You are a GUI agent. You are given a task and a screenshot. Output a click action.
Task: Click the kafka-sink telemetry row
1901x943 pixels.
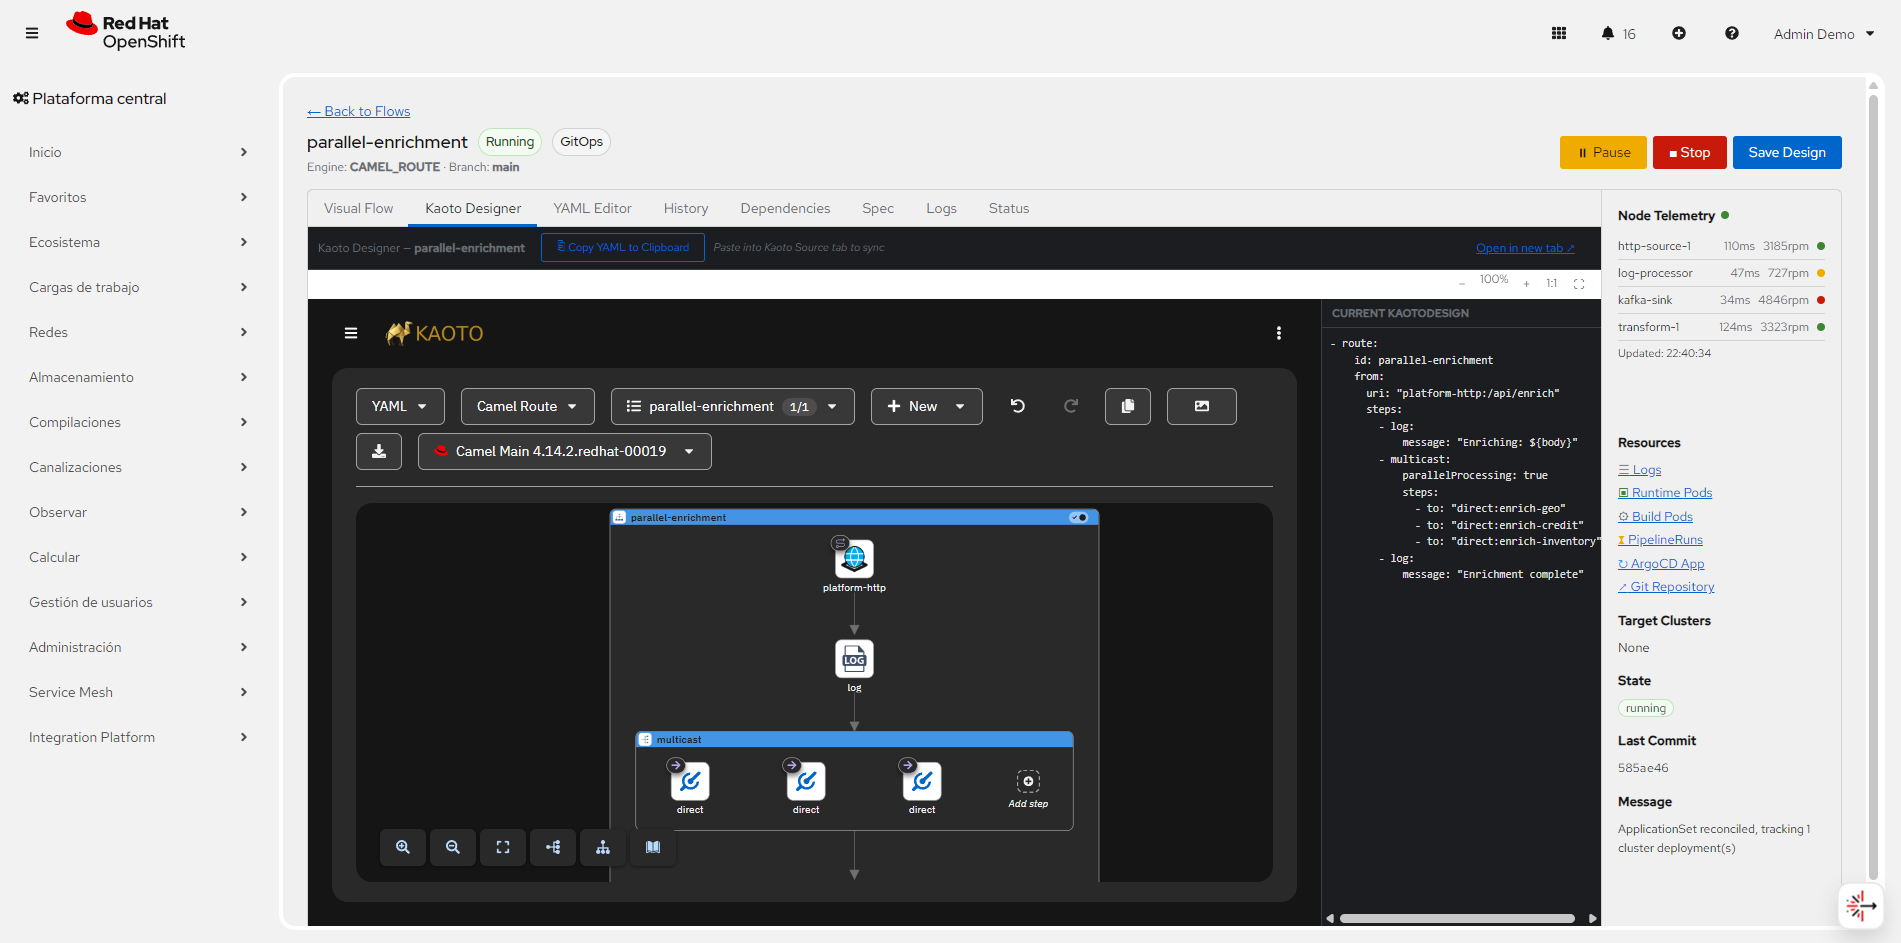click(1721, 300)
